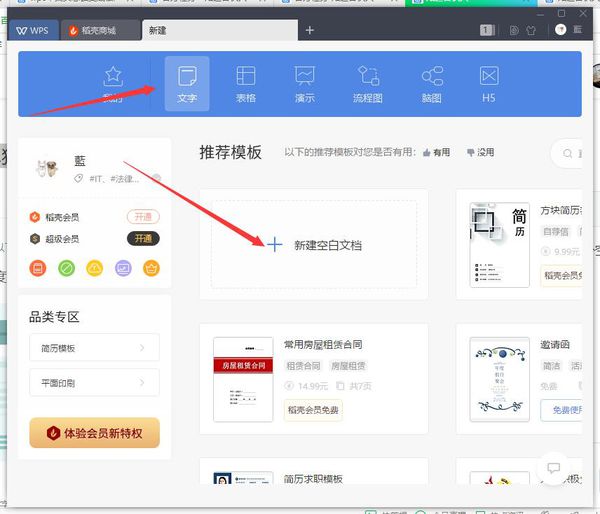Open the feedback chat bubble icon
This screenshot has height=514, width=600.
pos(553,468)
